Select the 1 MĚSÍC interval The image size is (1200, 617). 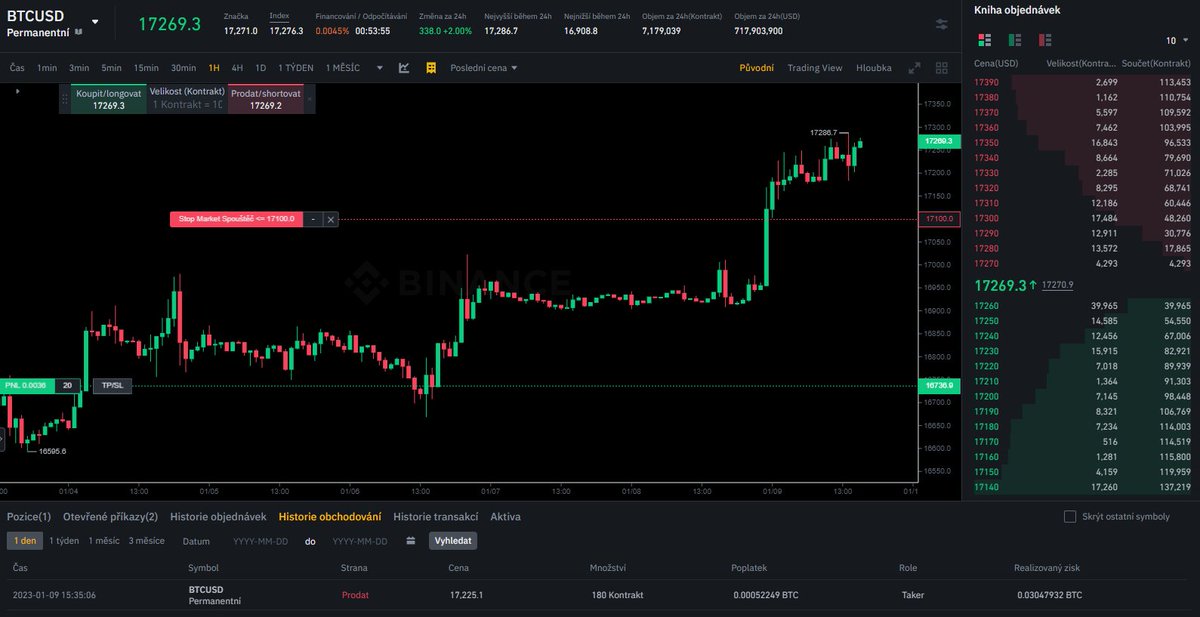pyautogui.click(x=342, y=68)
